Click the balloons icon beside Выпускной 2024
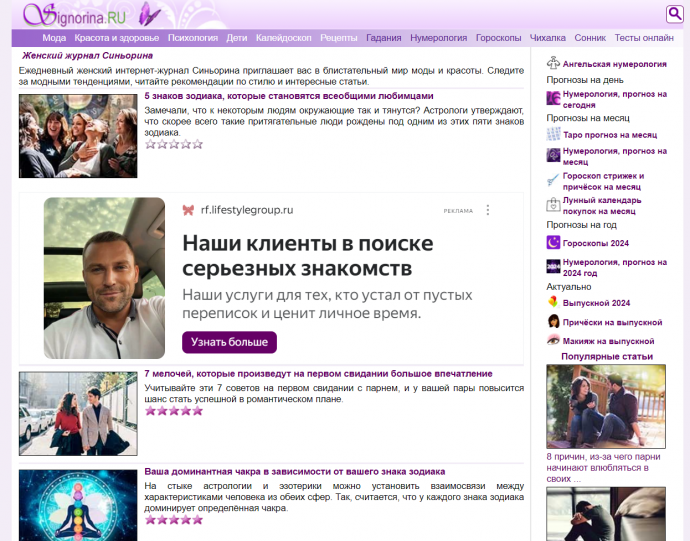 (x=553, y=302)
